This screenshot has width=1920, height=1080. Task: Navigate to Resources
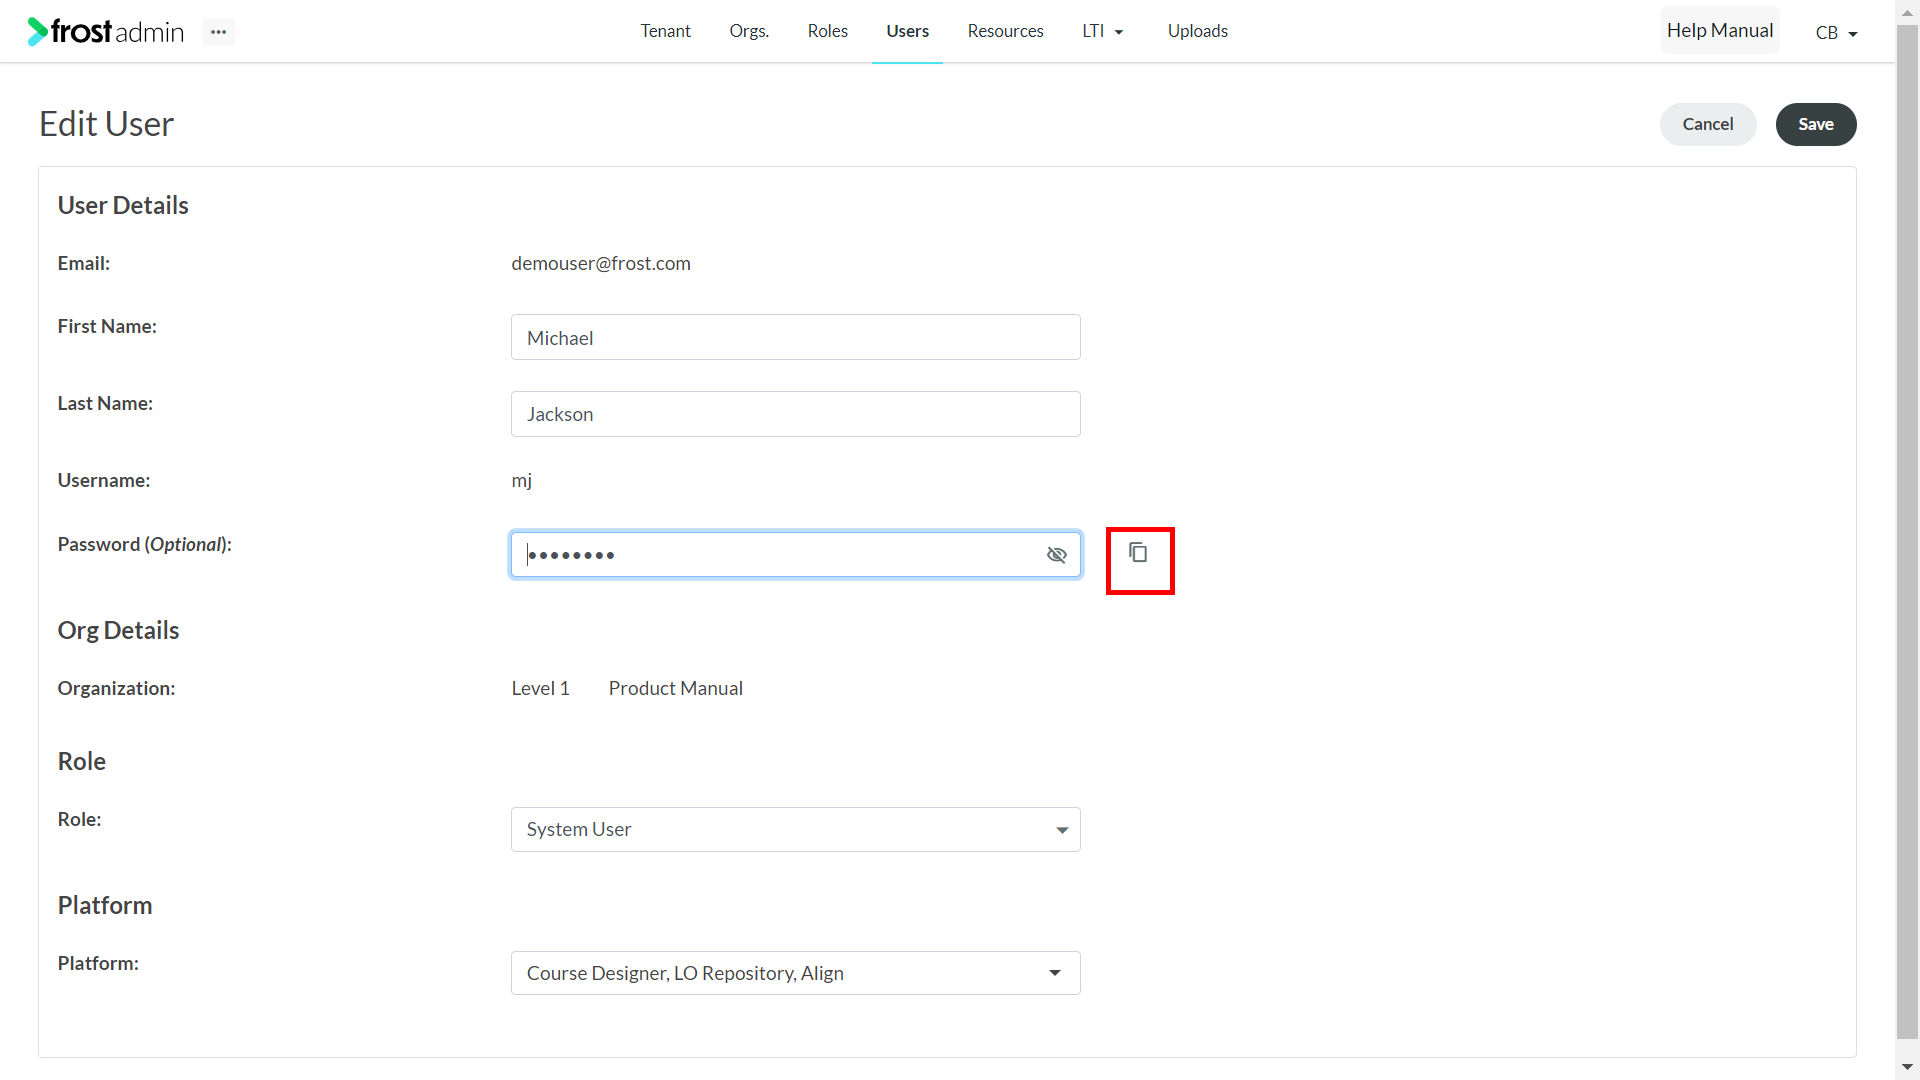[x=1005, y=31]
